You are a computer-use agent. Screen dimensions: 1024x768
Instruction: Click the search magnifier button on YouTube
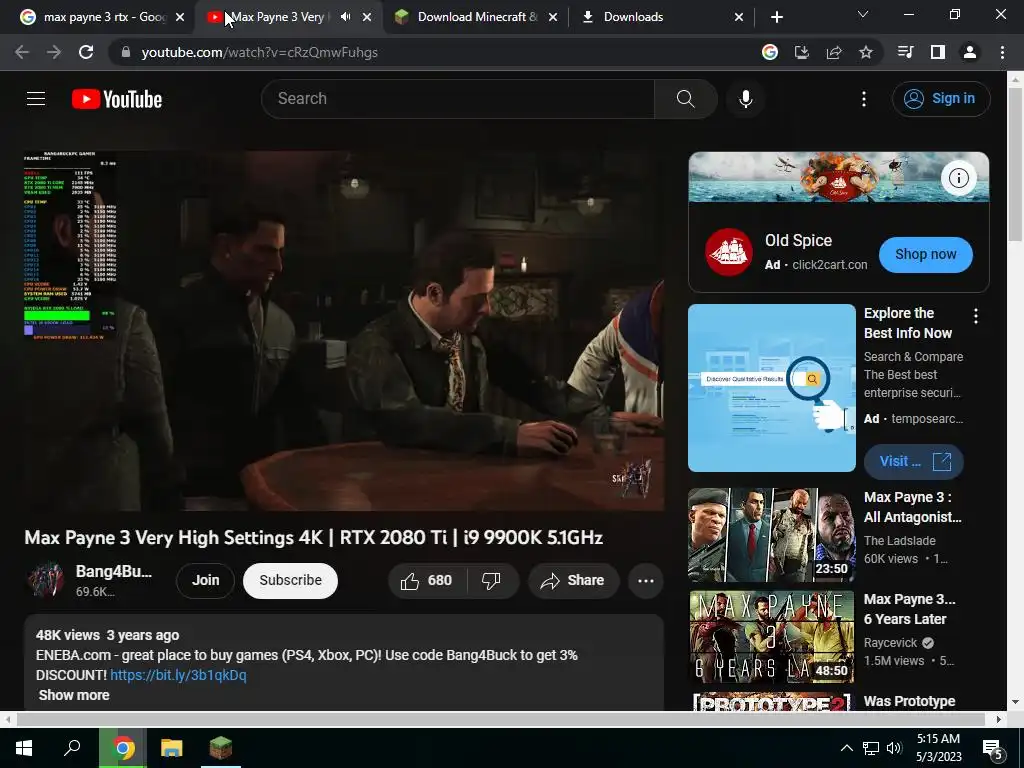pos(685,99)
